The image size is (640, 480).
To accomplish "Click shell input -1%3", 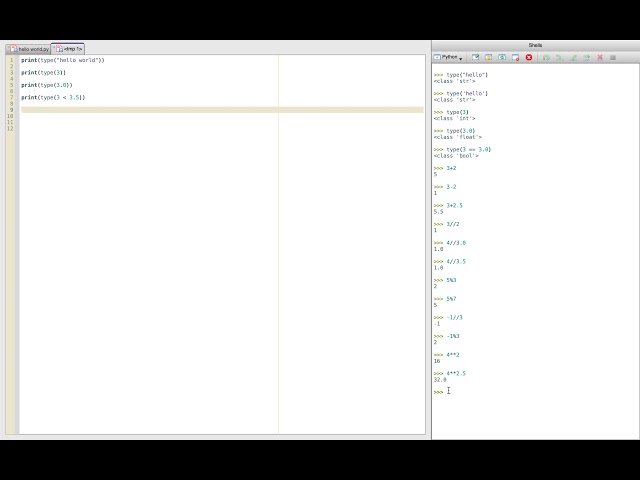I will pos(453,336).
